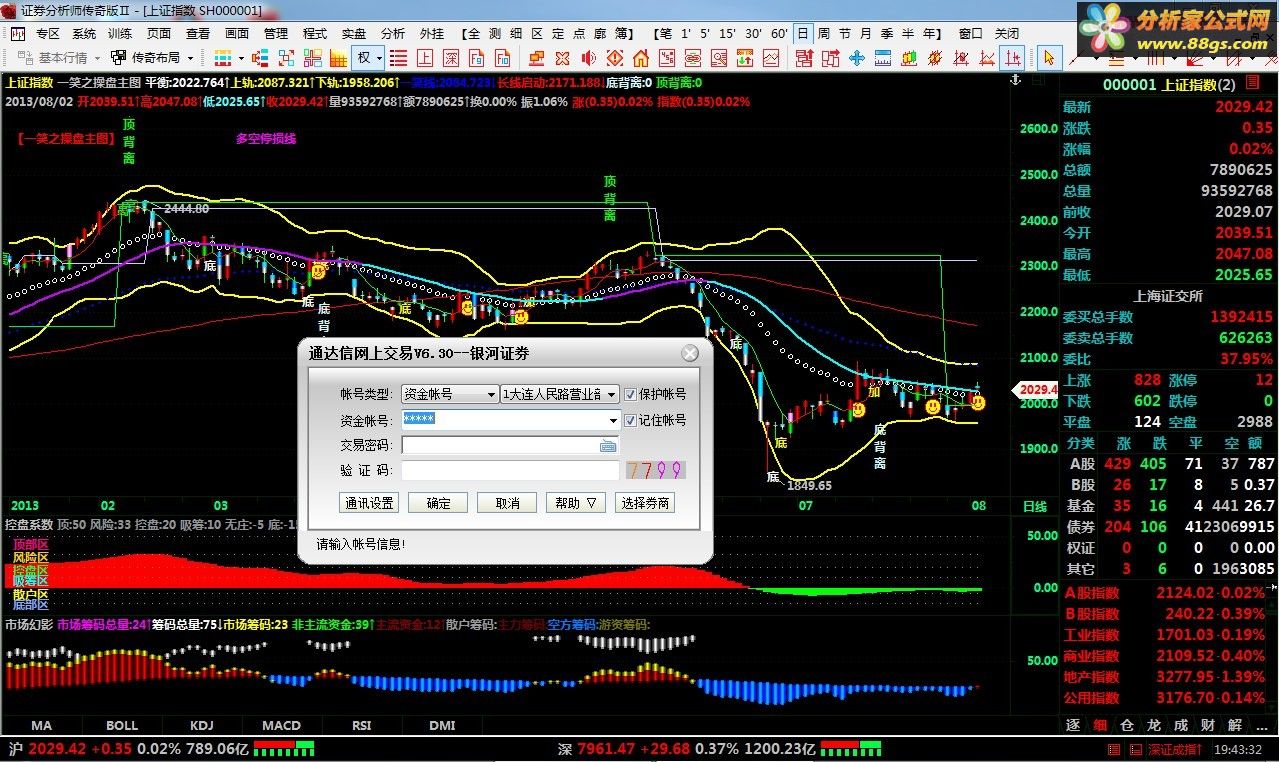This screenshot has width=1279, height=762.
Task: Click the blue connected squares toolbar icon
Action: tap(286, 57)
